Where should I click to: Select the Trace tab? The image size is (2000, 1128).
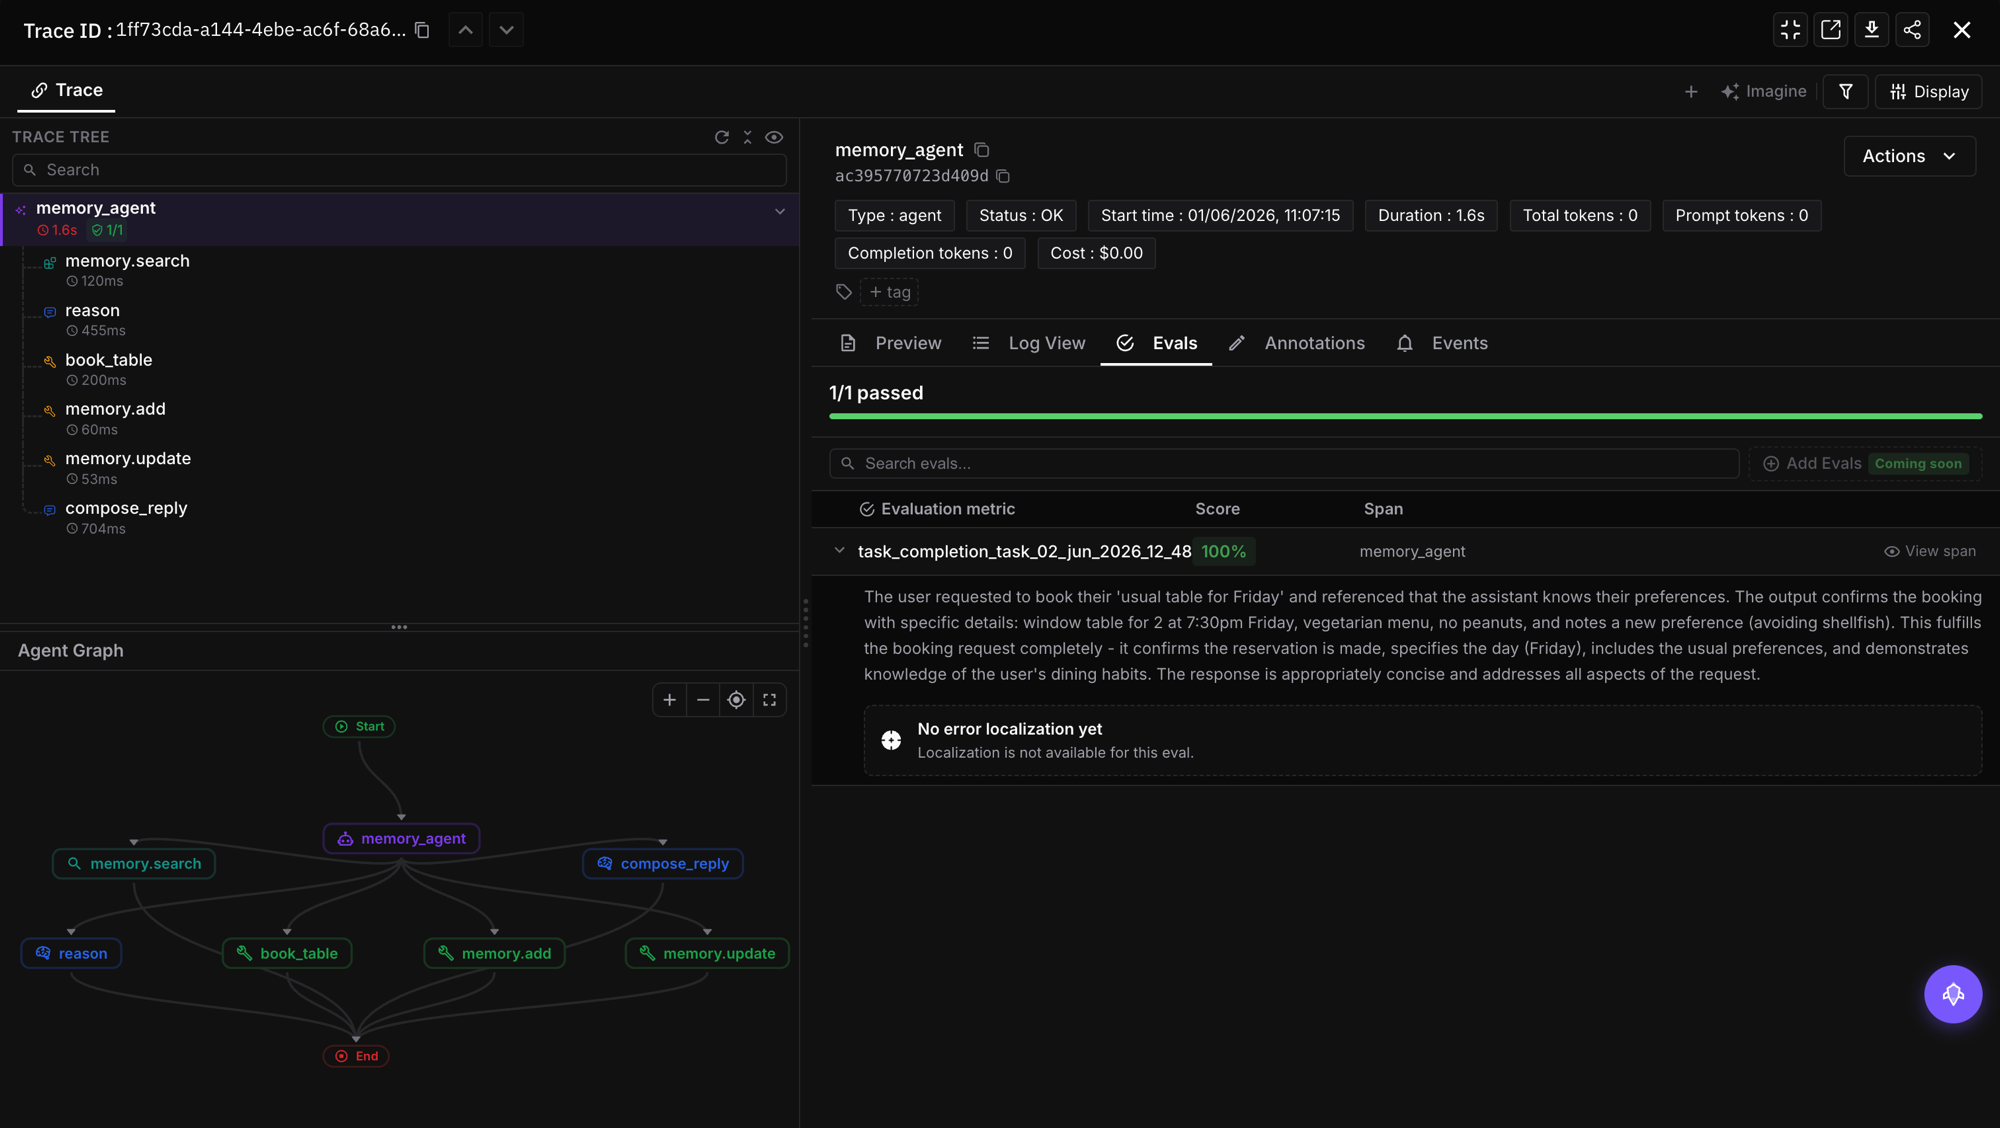click(x=66, y=90)
